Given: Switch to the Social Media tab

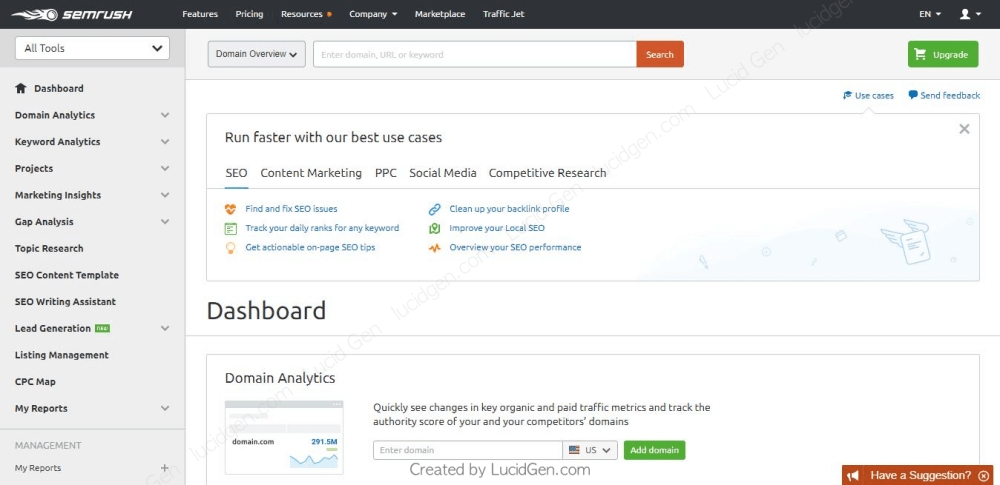Looking at the screenshot, I should tap(443, 173).
